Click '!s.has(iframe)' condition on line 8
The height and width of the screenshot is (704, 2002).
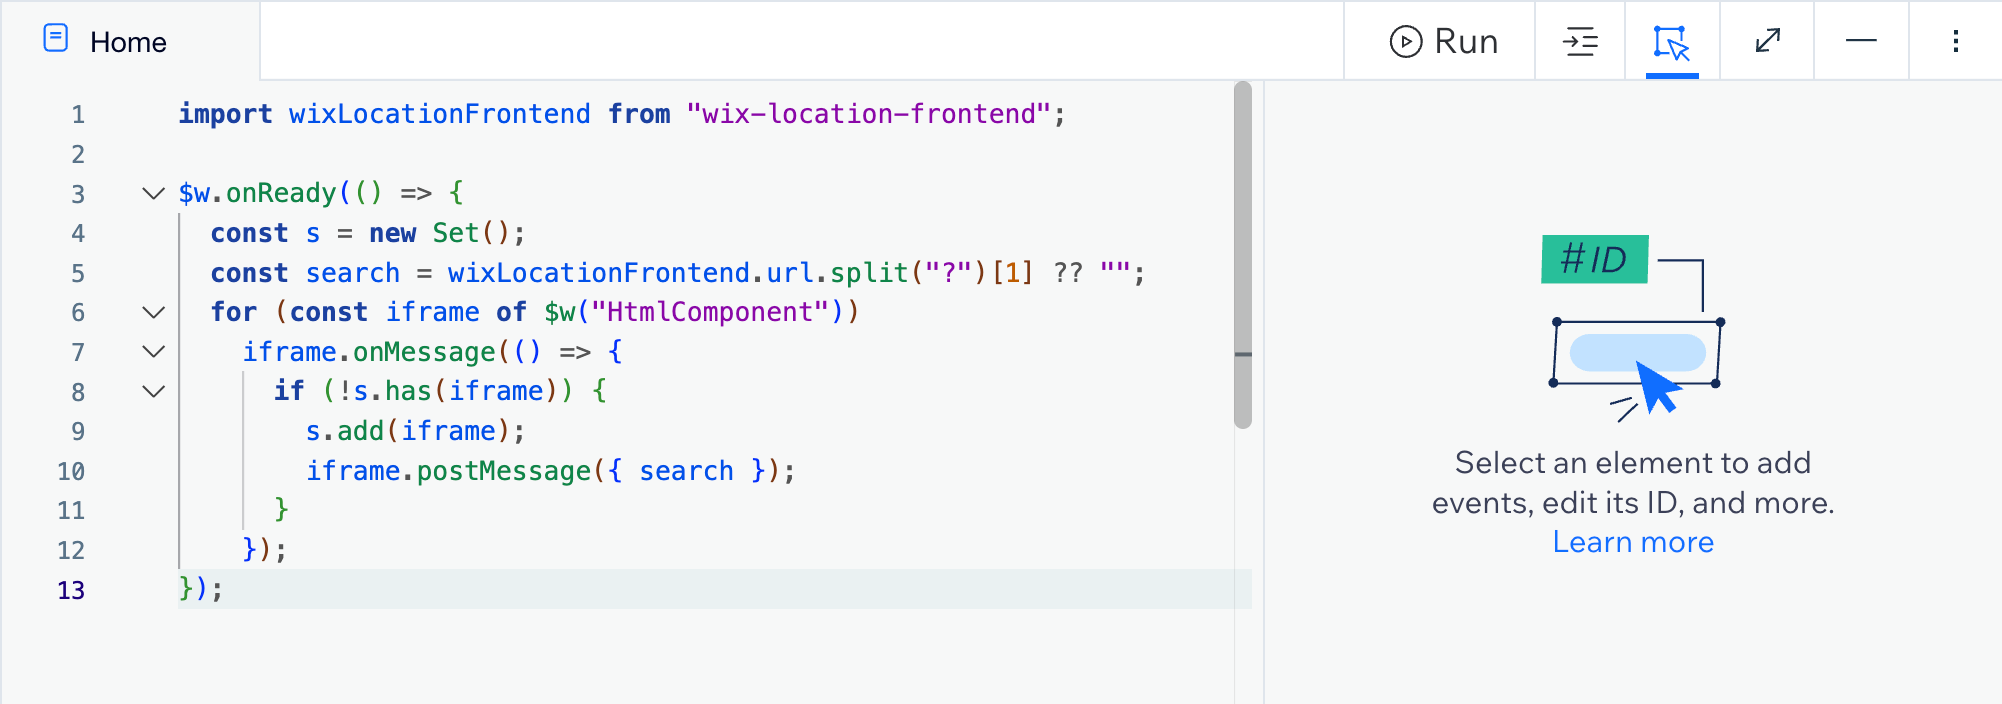[448, 391]
